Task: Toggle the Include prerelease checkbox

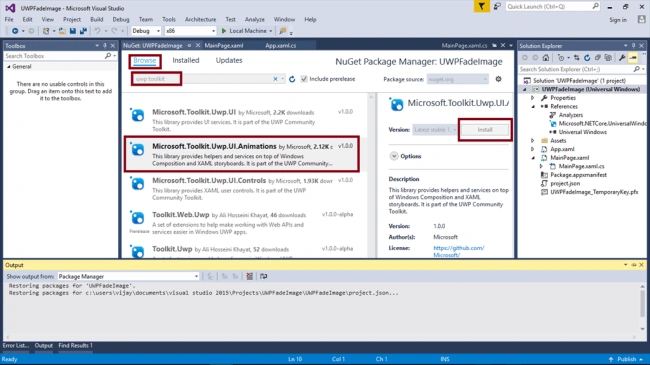Action: click(304, 79)
